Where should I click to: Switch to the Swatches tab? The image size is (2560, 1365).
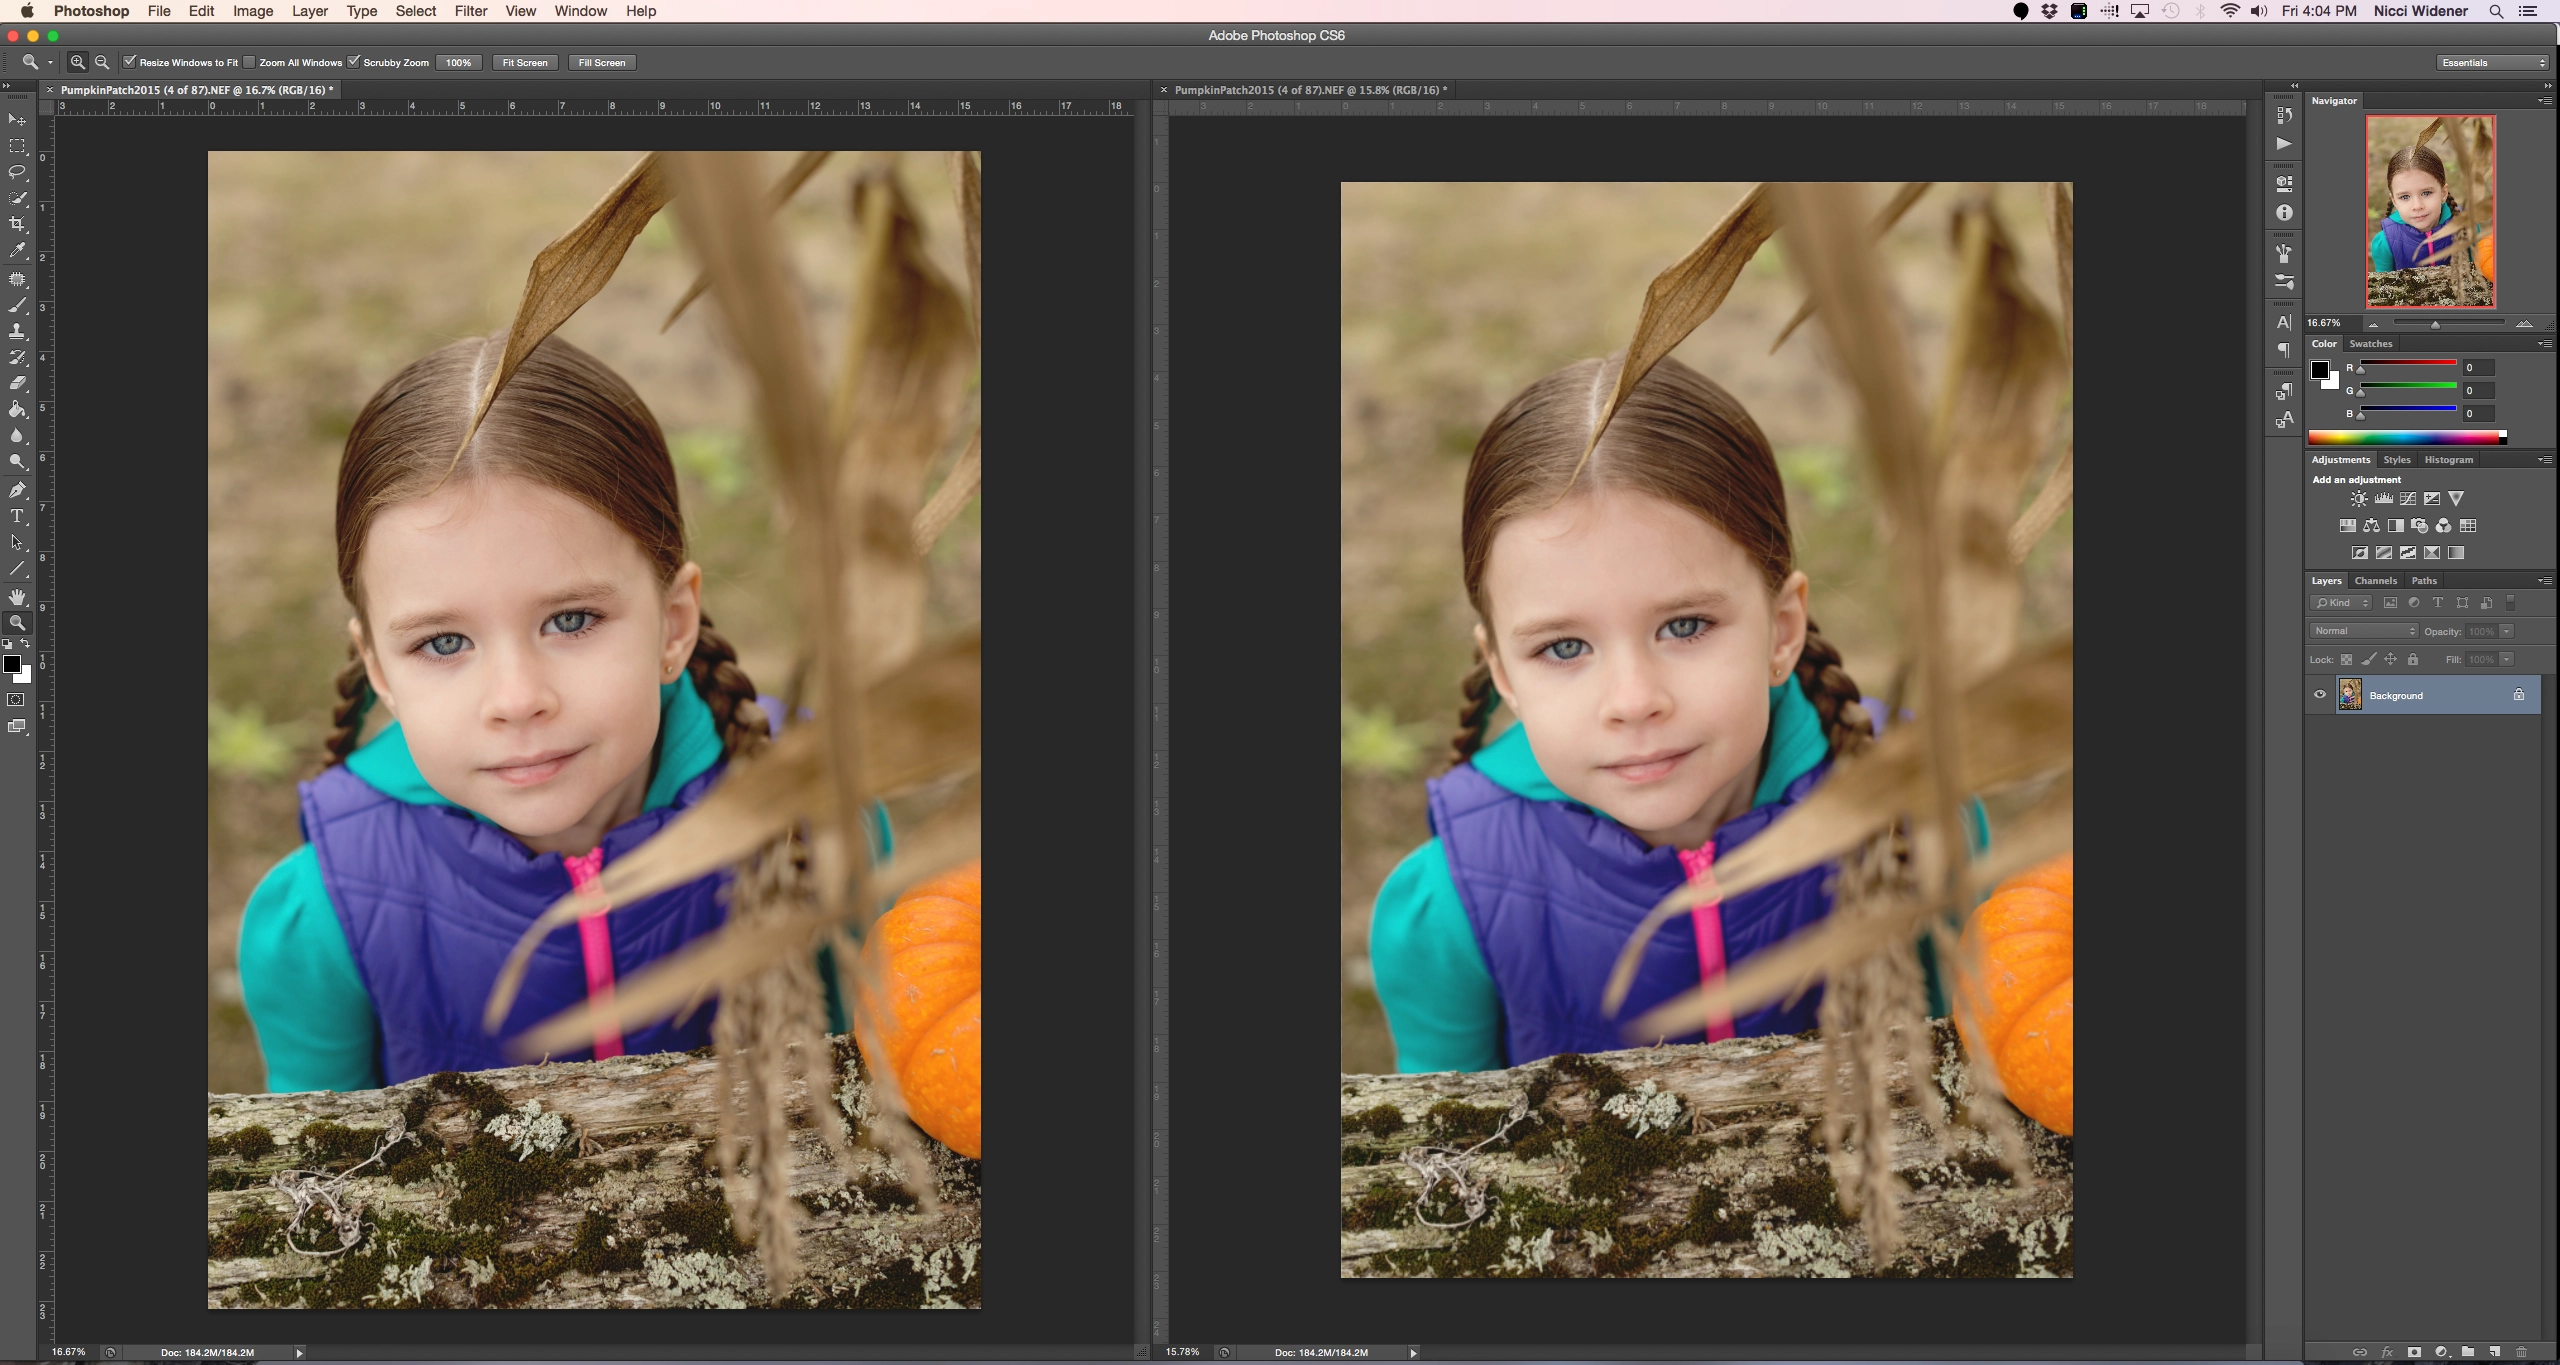click(2371, 344)
